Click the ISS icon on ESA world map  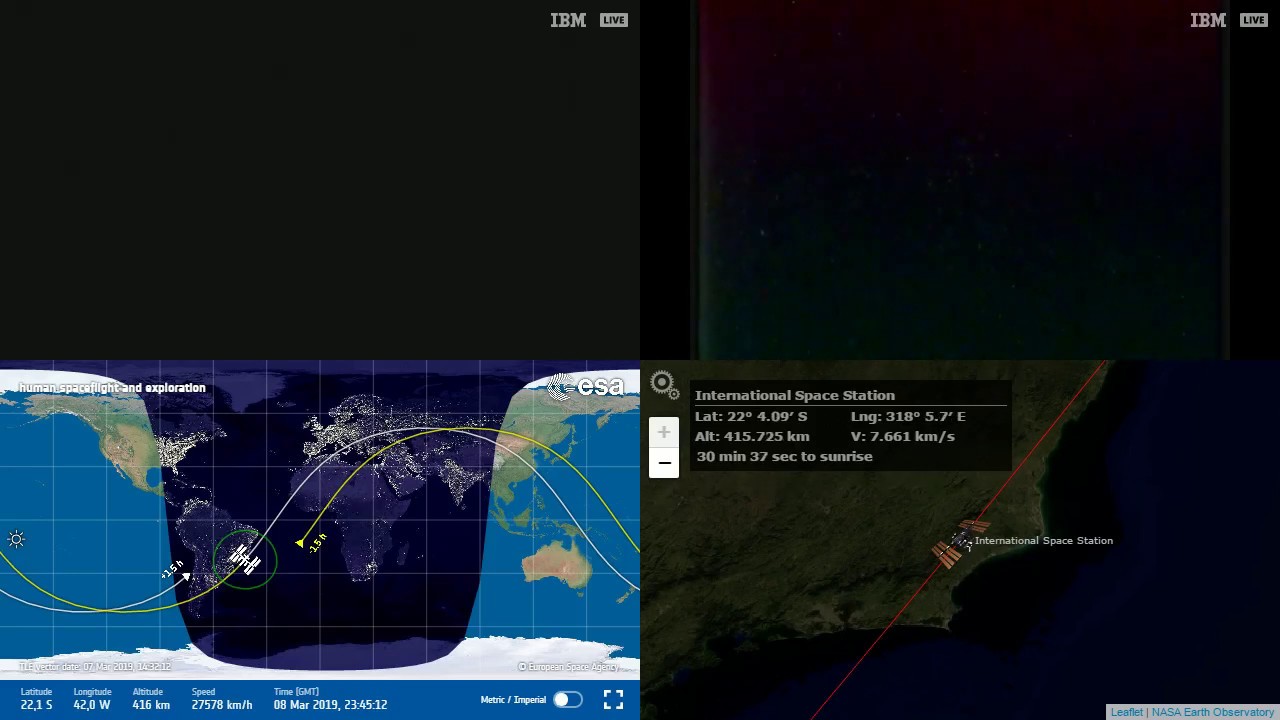(x=245, y=559)
